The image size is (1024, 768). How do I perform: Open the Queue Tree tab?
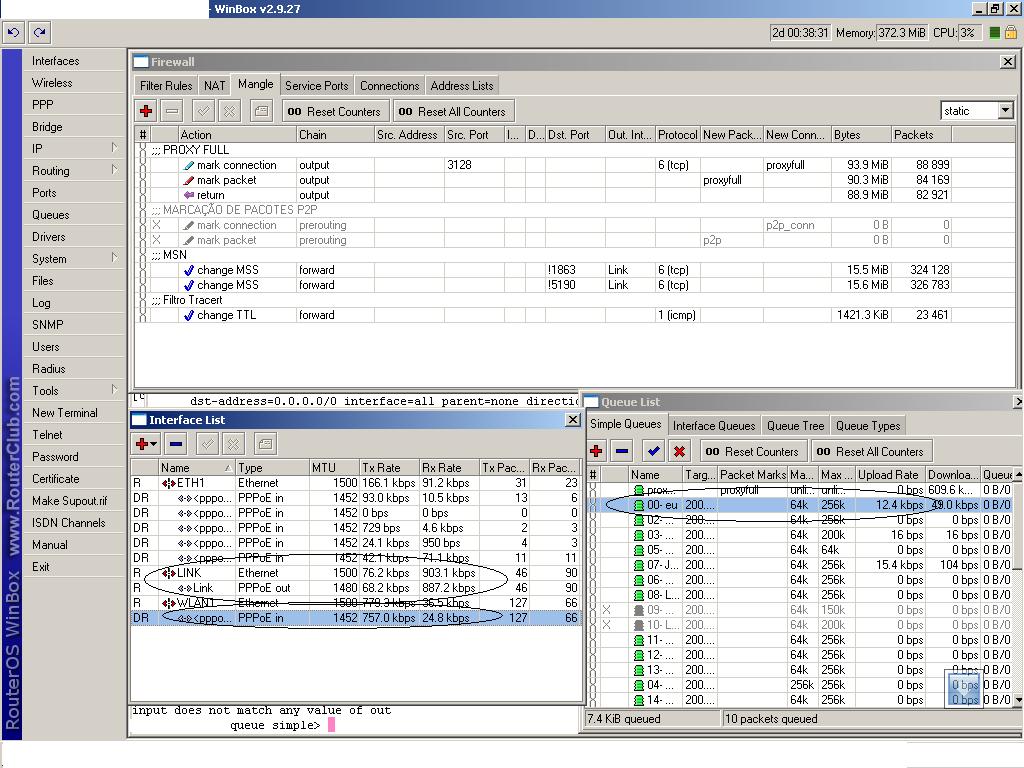[795, 426]
